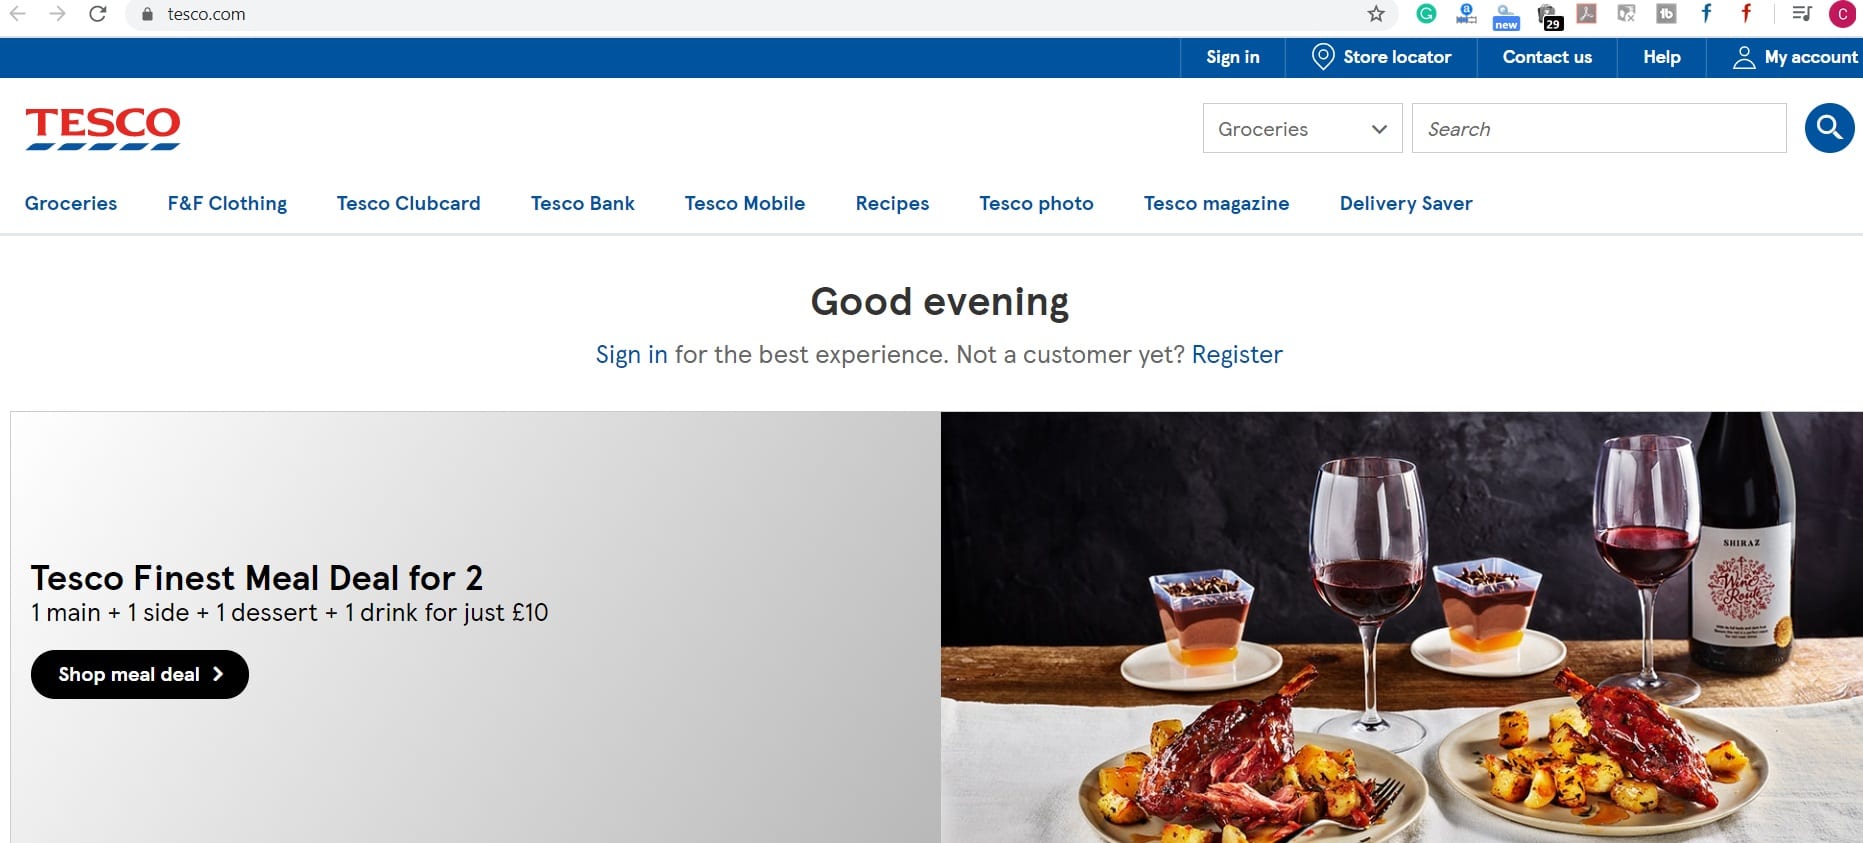
Task: Click the Tesco logo
Action: click(103, 128)
